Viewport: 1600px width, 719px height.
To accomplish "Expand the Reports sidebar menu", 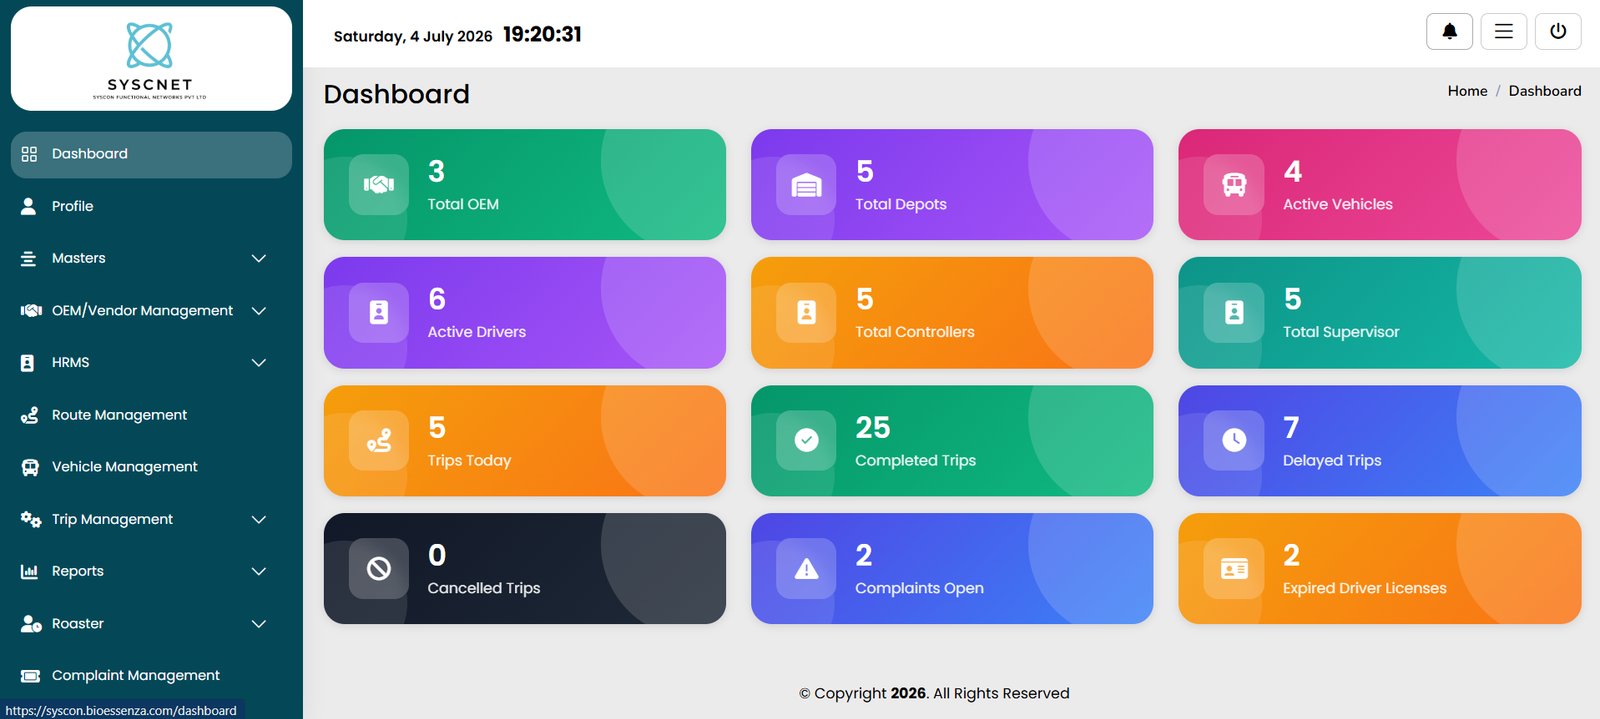I will click(151, 571).
